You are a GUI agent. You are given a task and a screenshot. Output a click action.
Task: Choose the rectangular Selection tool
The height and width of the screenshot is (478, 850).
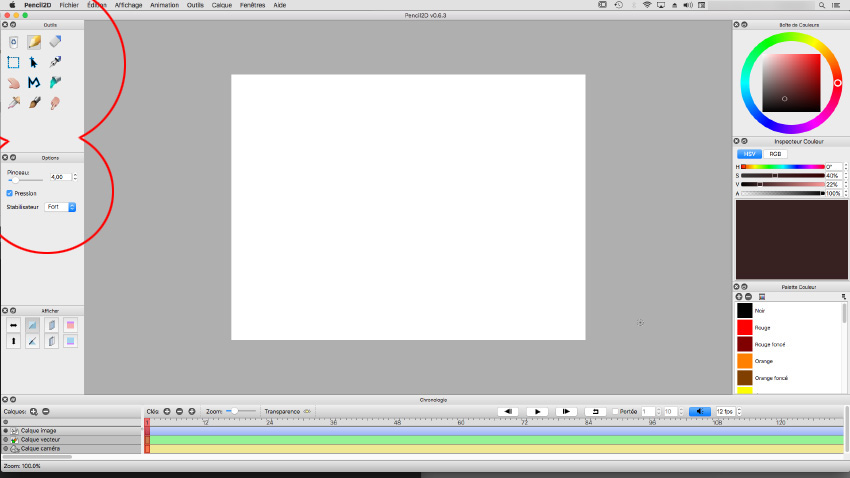pos(13,62)
